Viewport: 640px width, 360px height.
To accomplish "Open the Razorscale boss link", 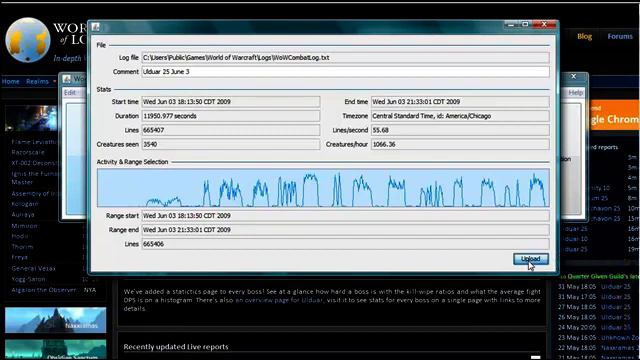I will (x=28, y=152).
